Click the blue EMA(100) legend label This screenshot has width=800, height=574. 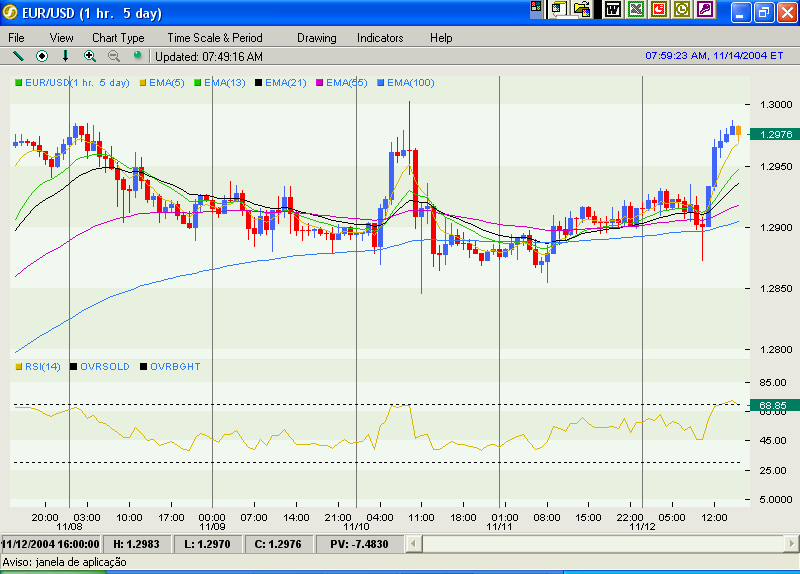tap(411, 83)
